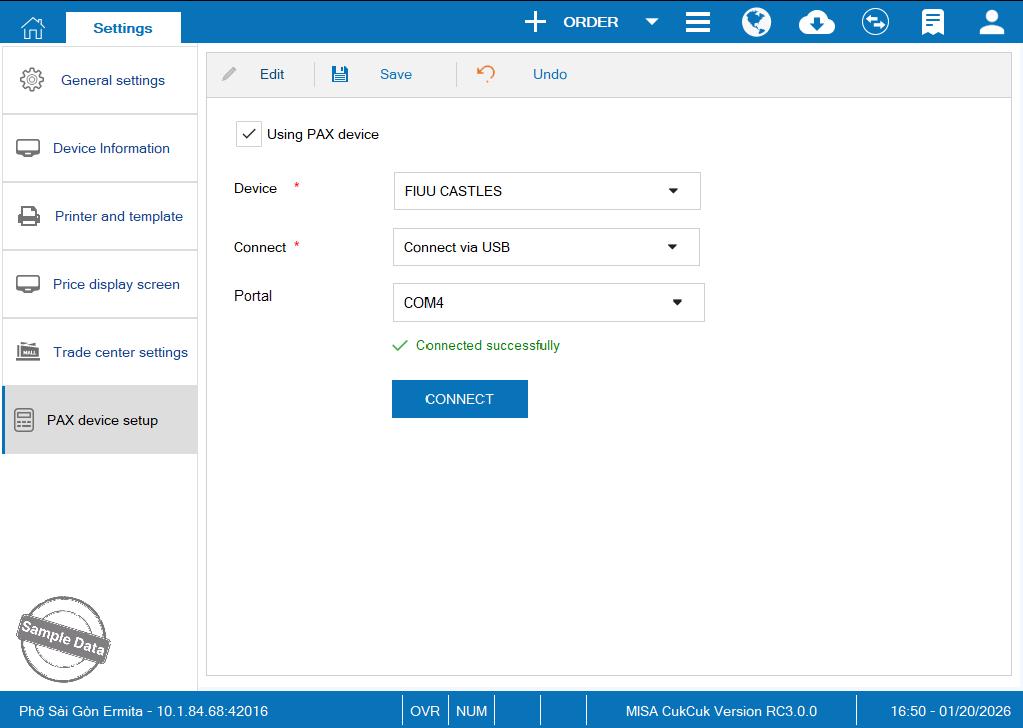This screenshot has width=1023, height=728.
Task: Click Undo in the toolbar
Action: (x=549, y=74)
